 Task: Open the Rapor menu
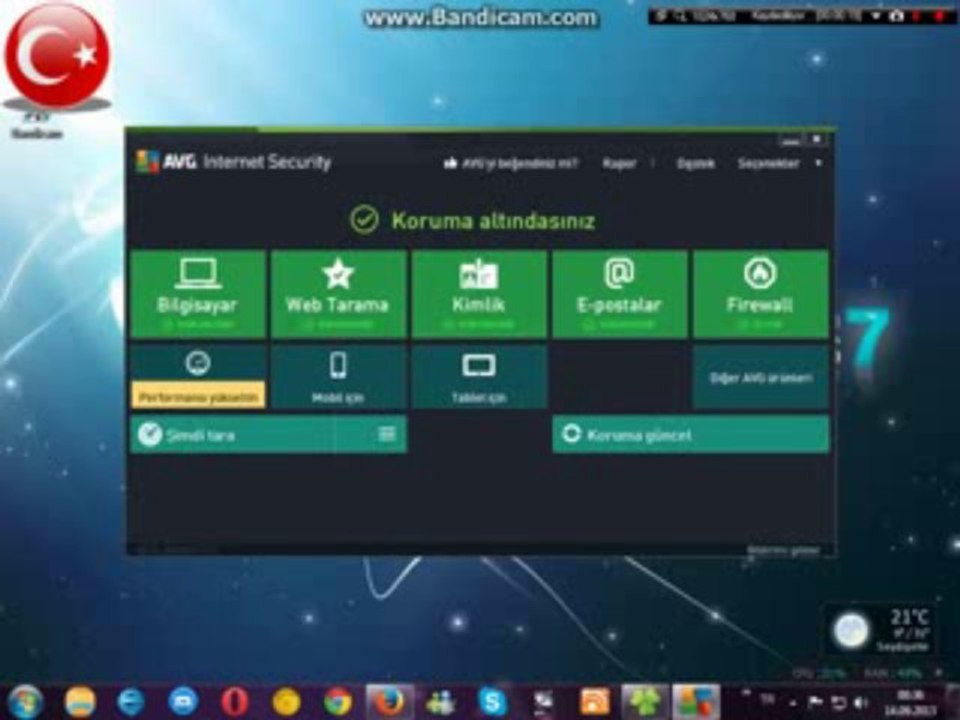pyautogui.click(x=619, y=163)
